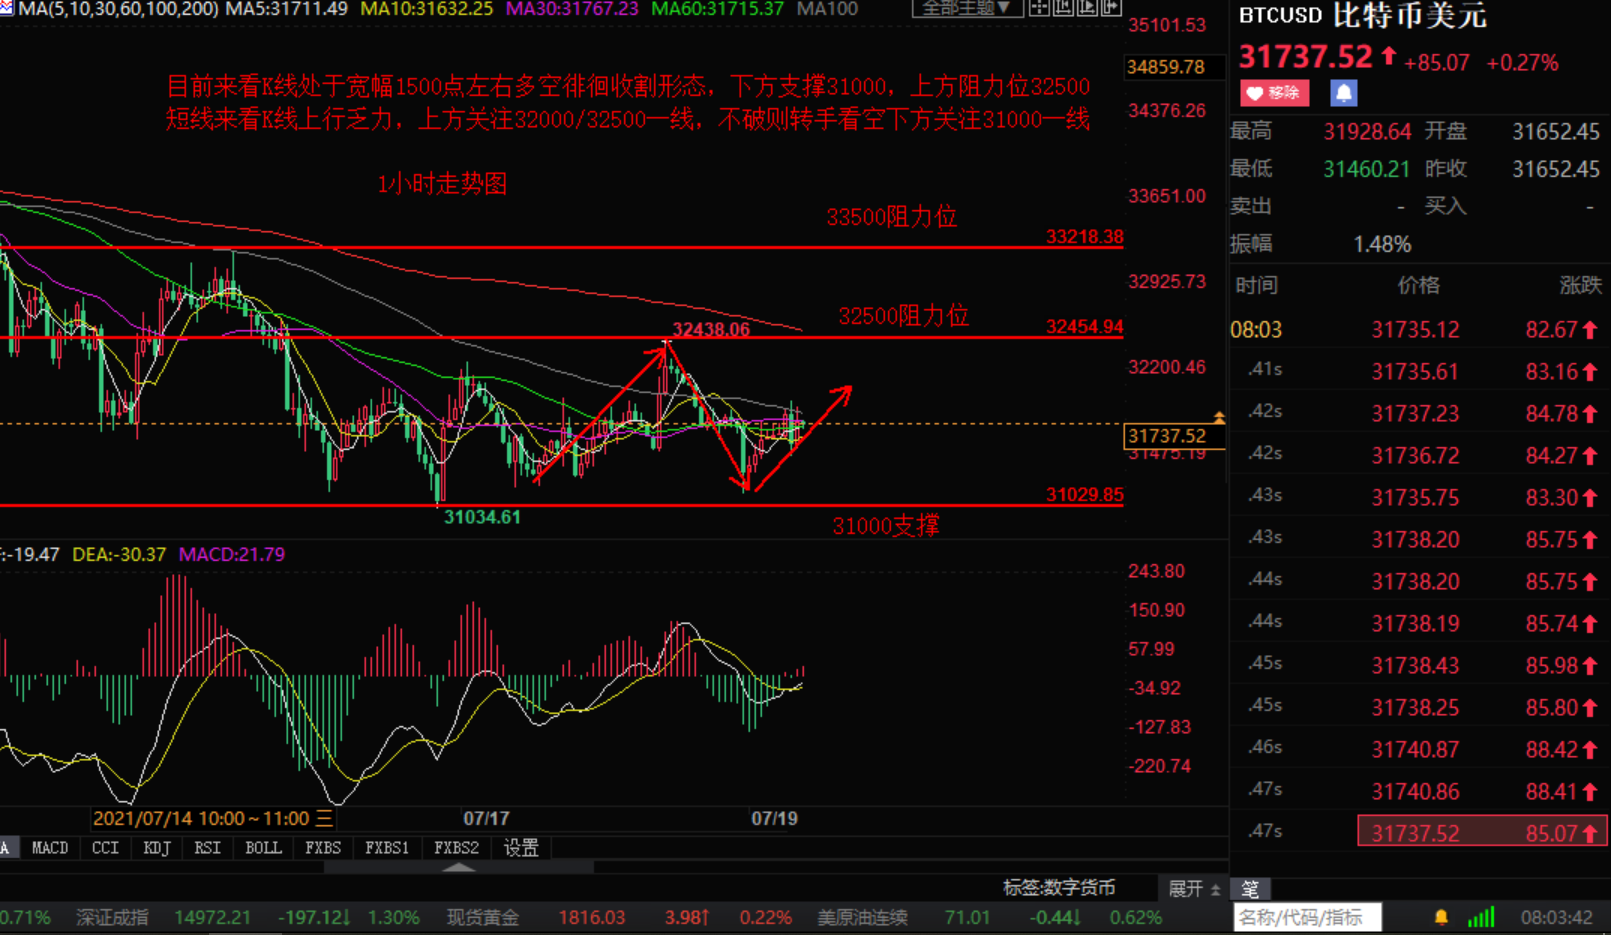Select the CCI indicator tab
The image size is (1611, 935).
[105, 848]
